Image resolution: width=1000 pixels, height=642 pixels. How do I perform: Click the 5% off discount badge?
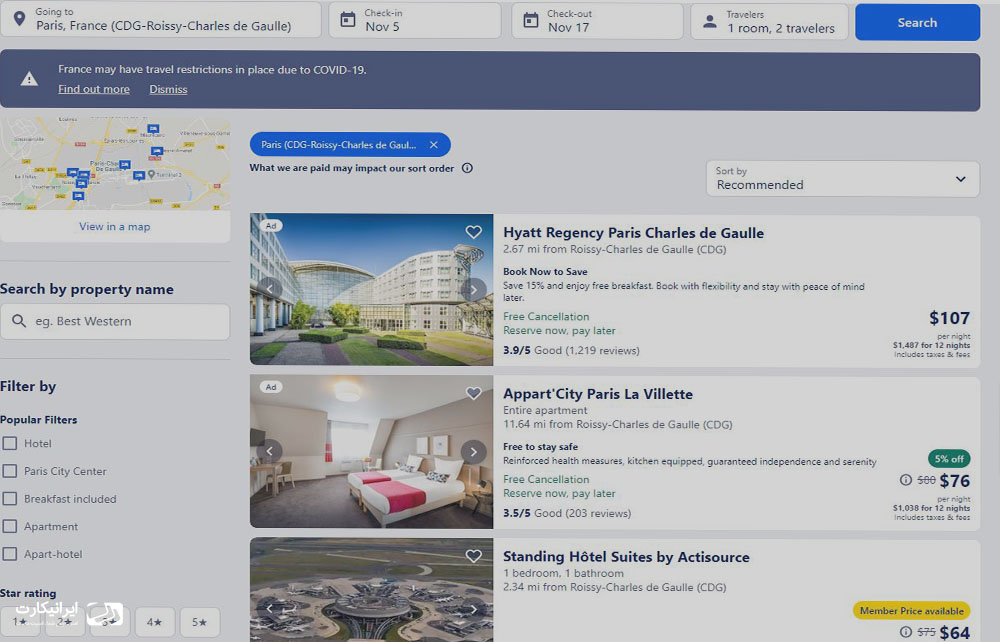point(949,458)
